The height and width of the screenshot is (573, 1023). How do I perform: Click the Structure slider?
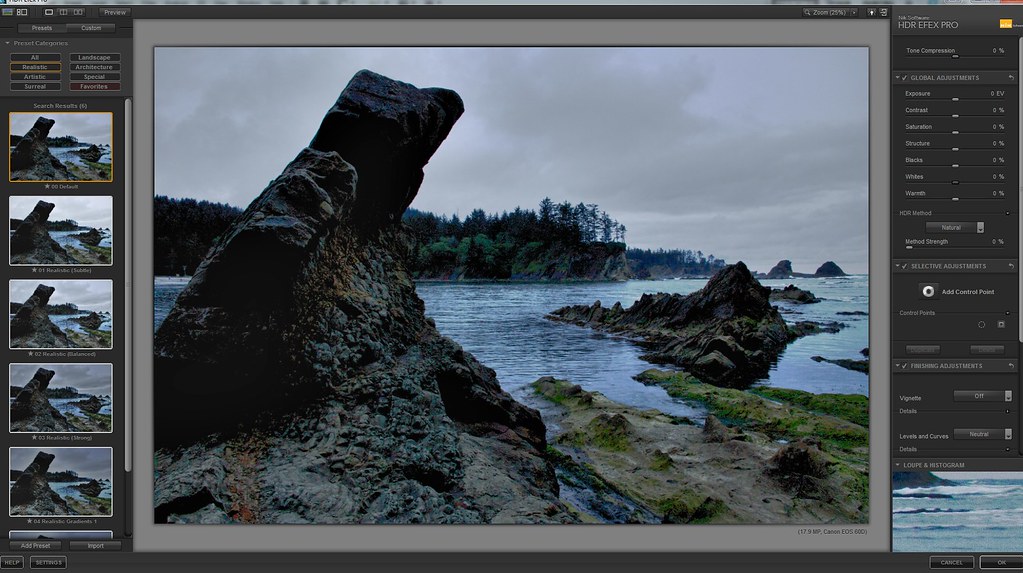[955, 149]
